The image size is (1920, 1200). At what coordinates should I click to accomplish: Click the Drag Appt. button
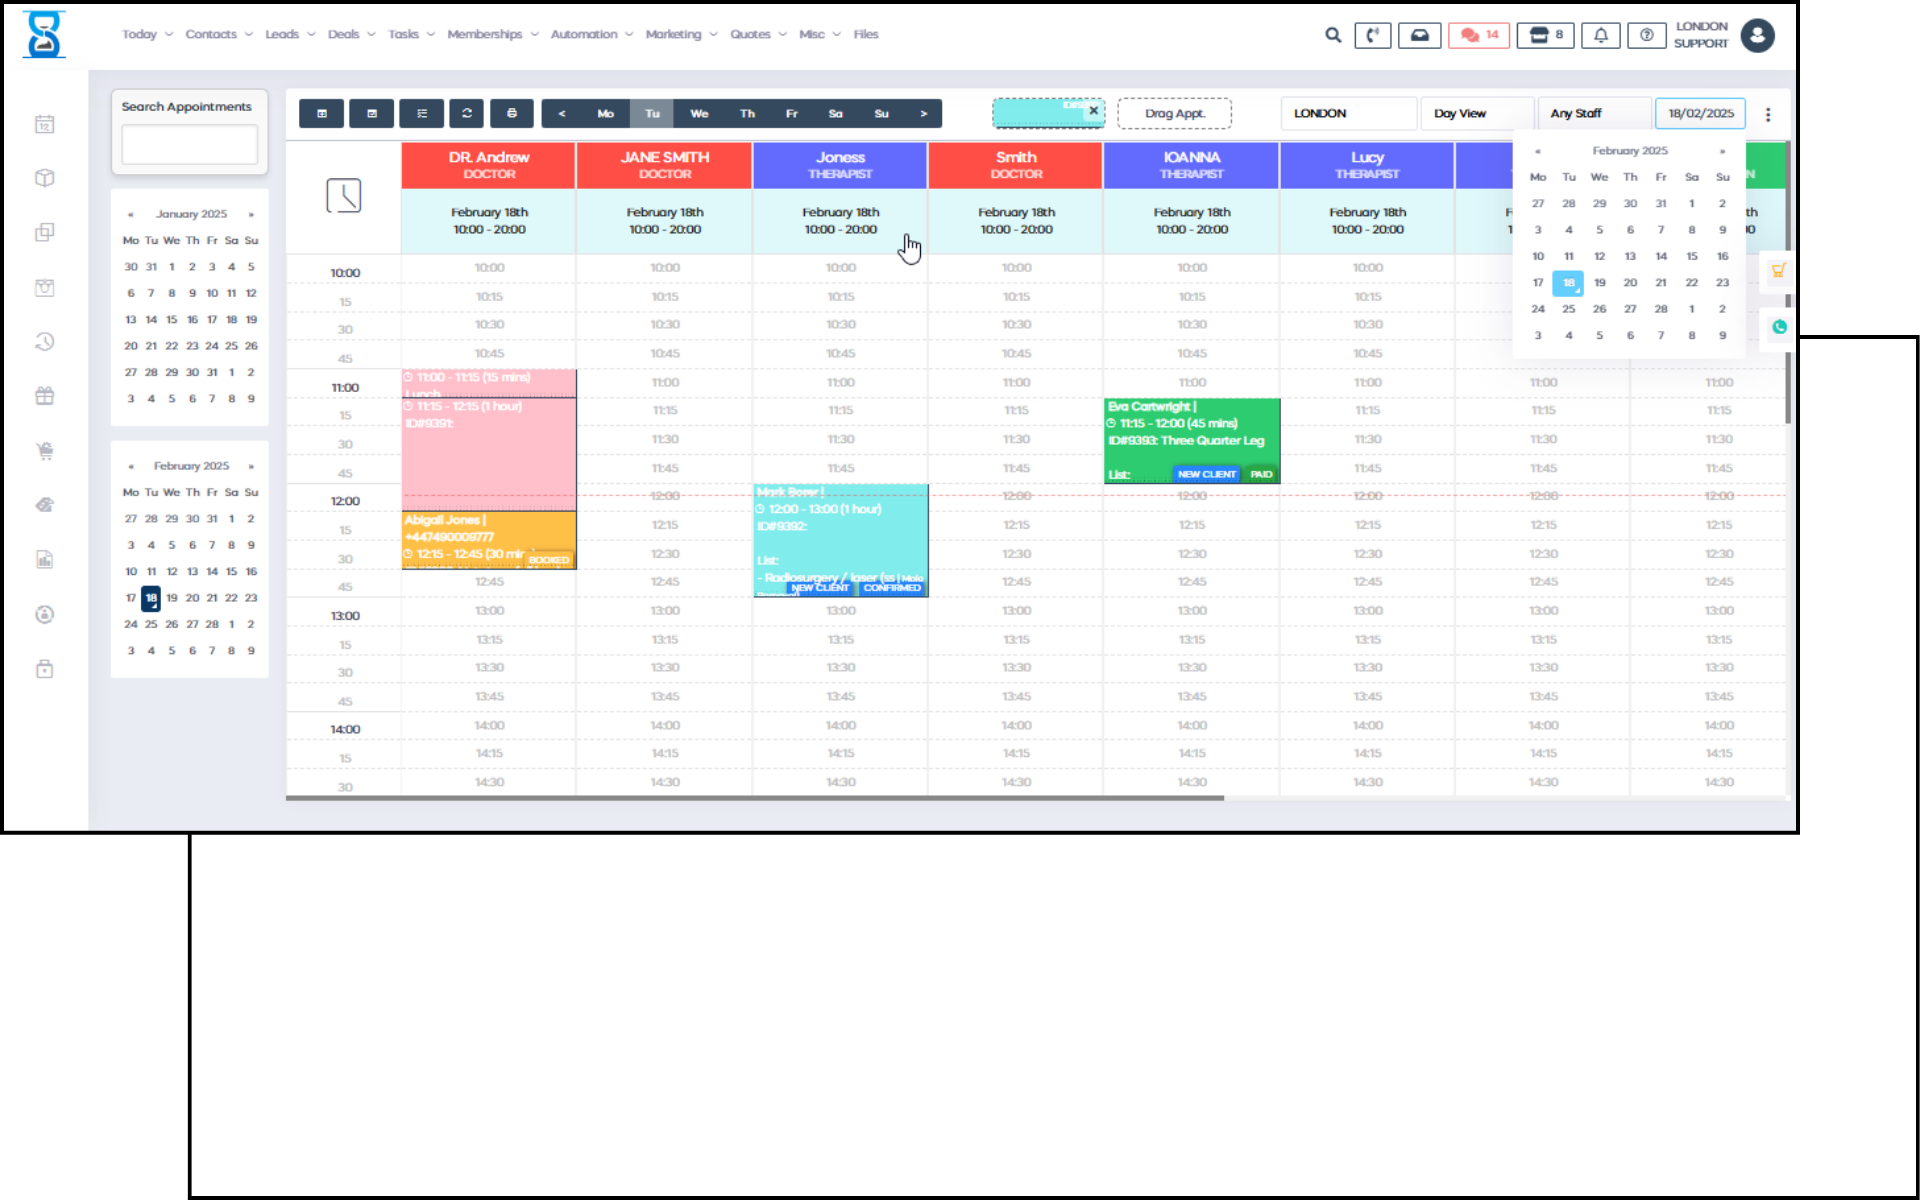(x=1174, y=113)
